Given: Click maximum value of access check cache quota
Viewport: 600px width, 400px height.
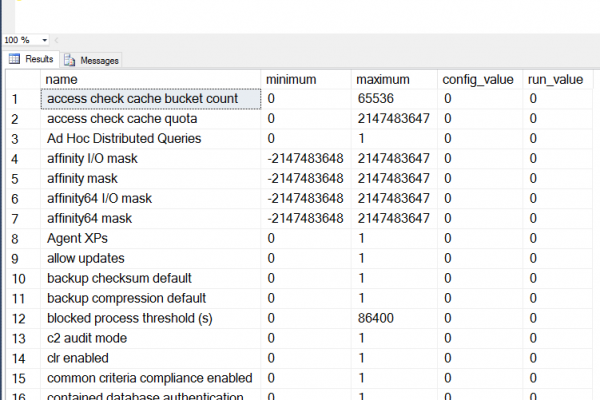Looking at the screenshot, I should (394, 119).
